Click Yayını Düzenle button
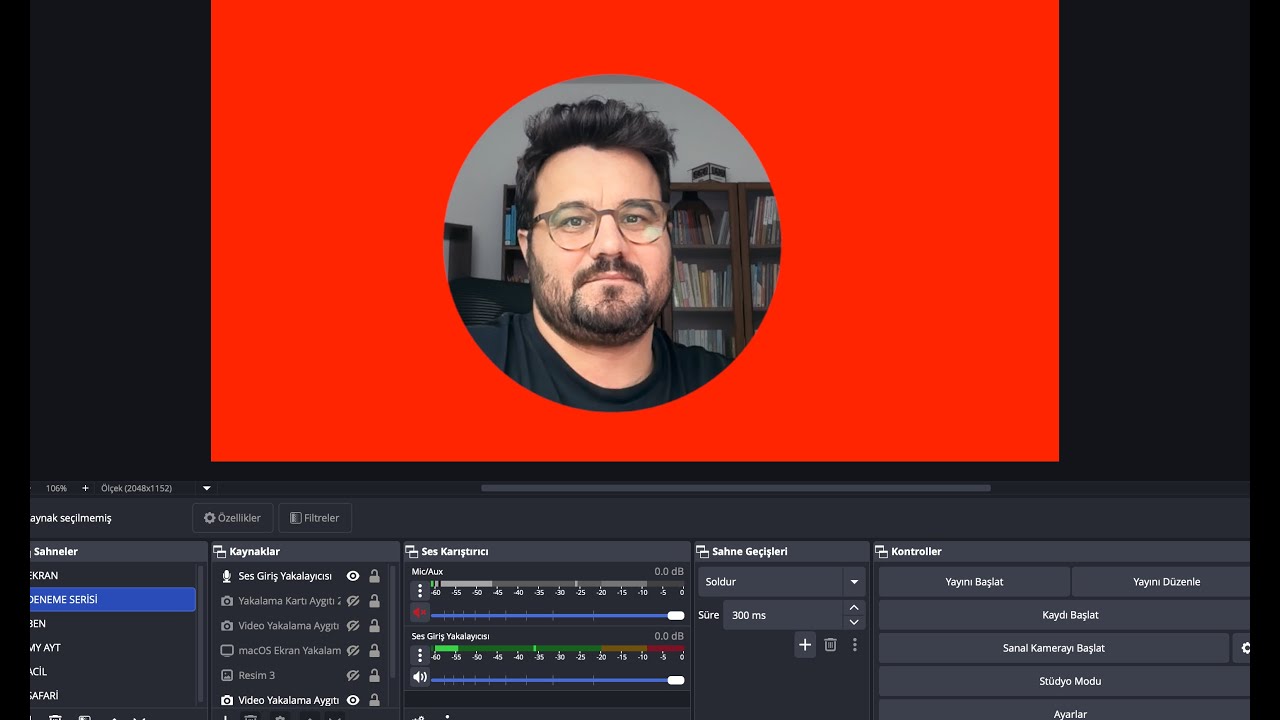This screenshot has height=720, width=1280. 1163,582
